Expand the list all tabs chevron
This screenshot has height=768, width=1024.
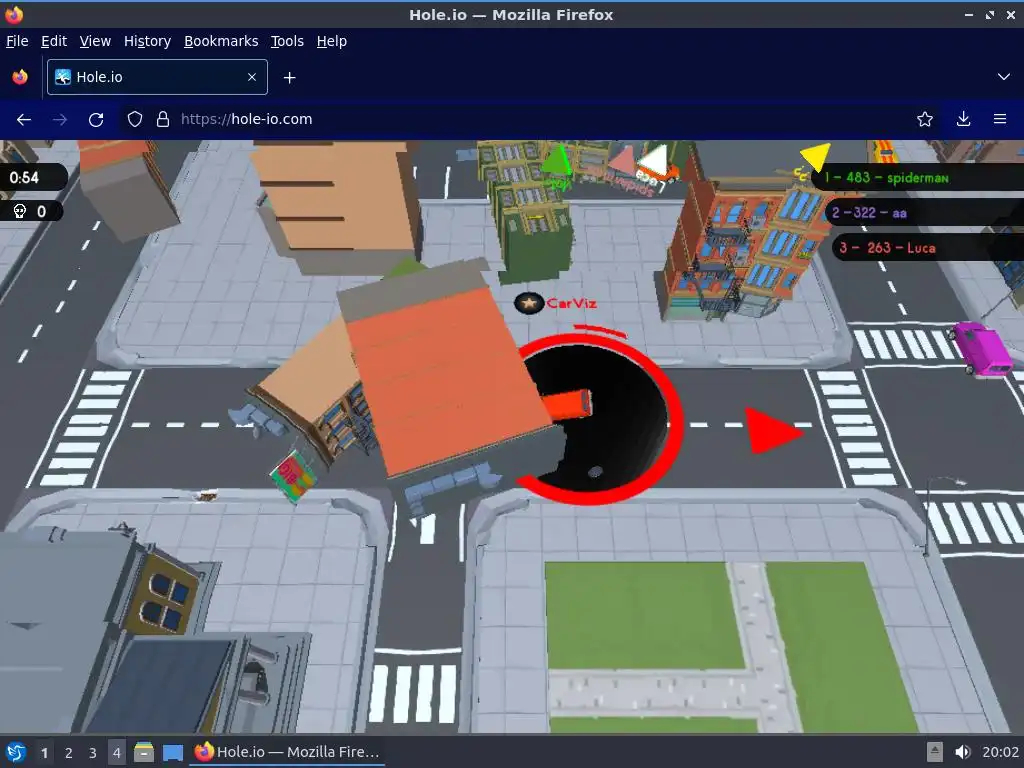[1004, 77]
